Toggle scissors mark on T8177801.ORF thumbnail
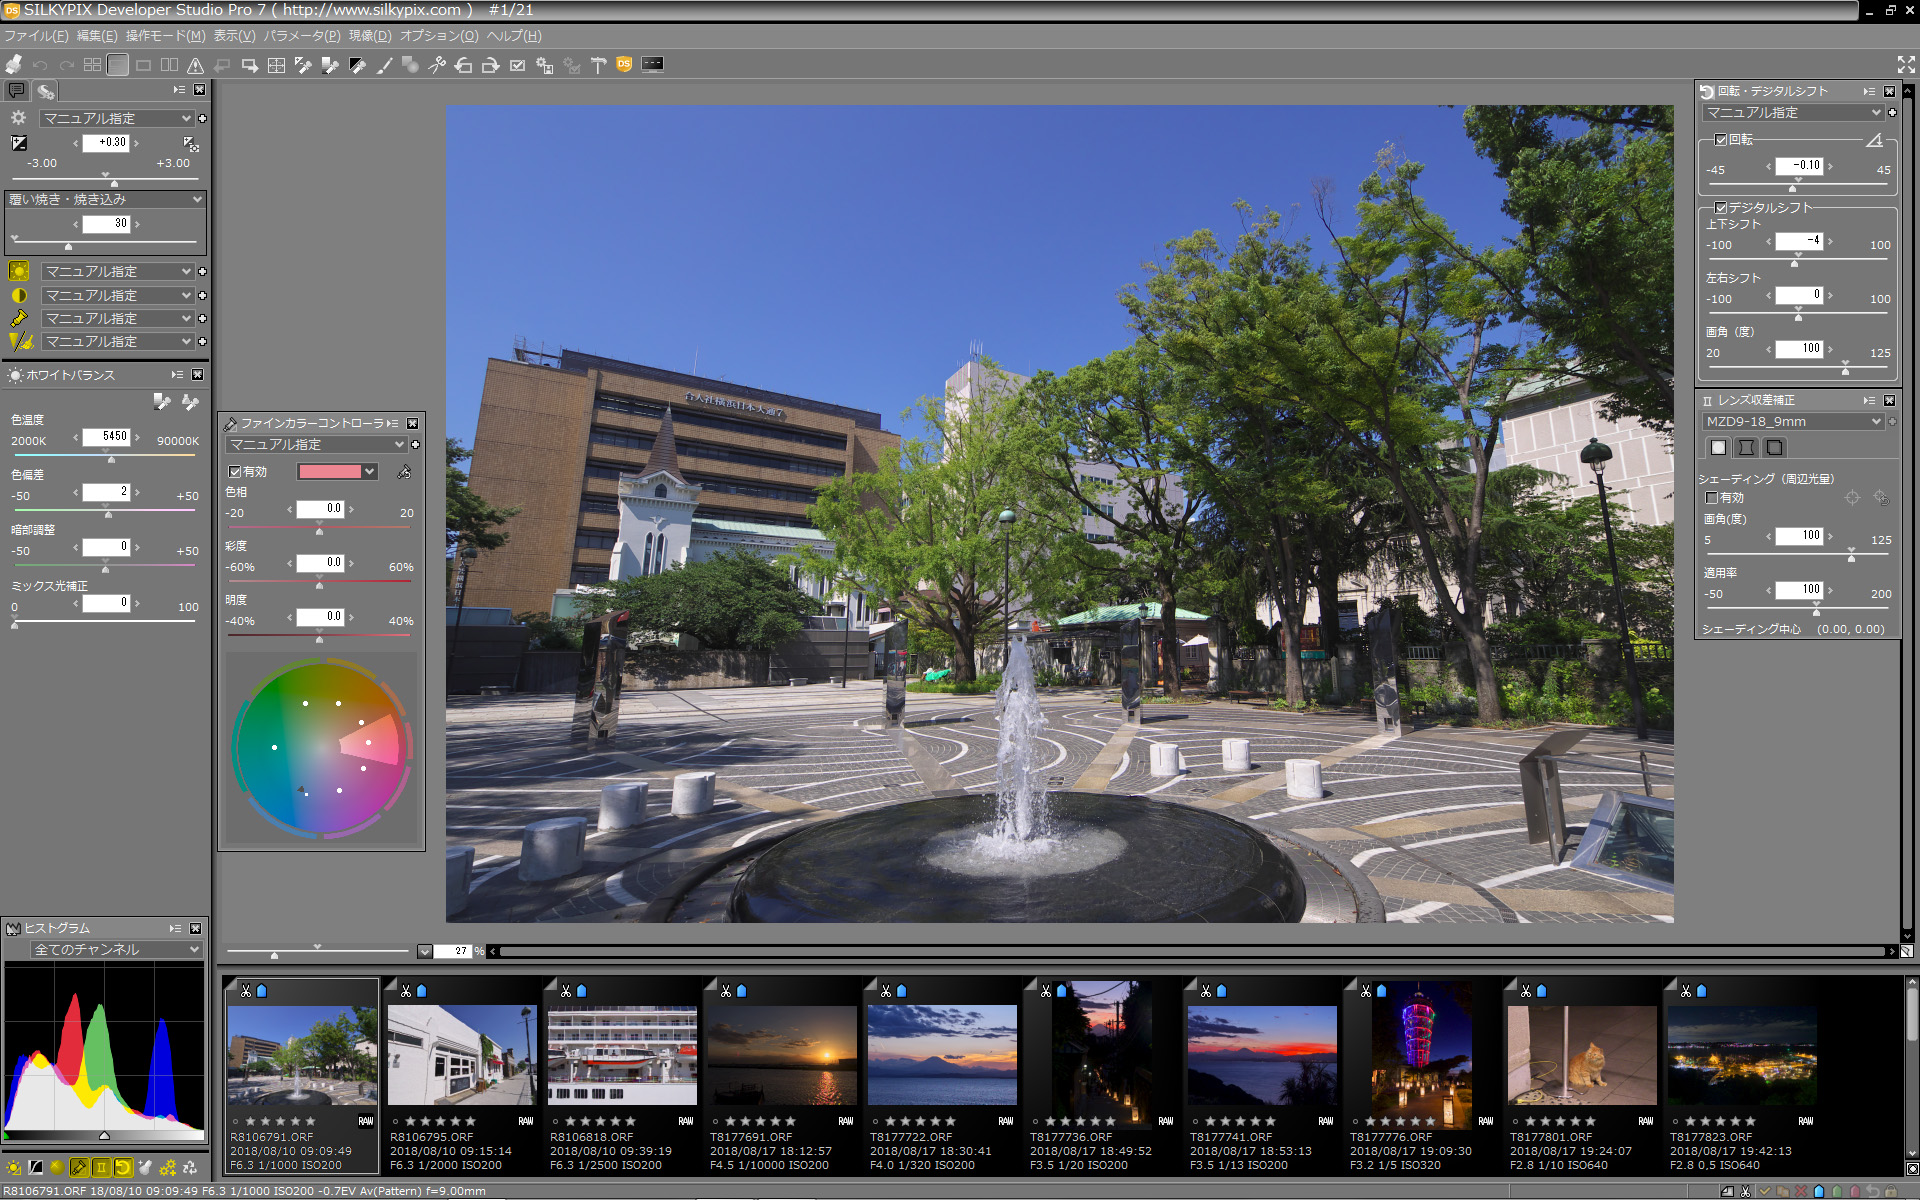The image size is (1920, 1200). point(1526,991)
